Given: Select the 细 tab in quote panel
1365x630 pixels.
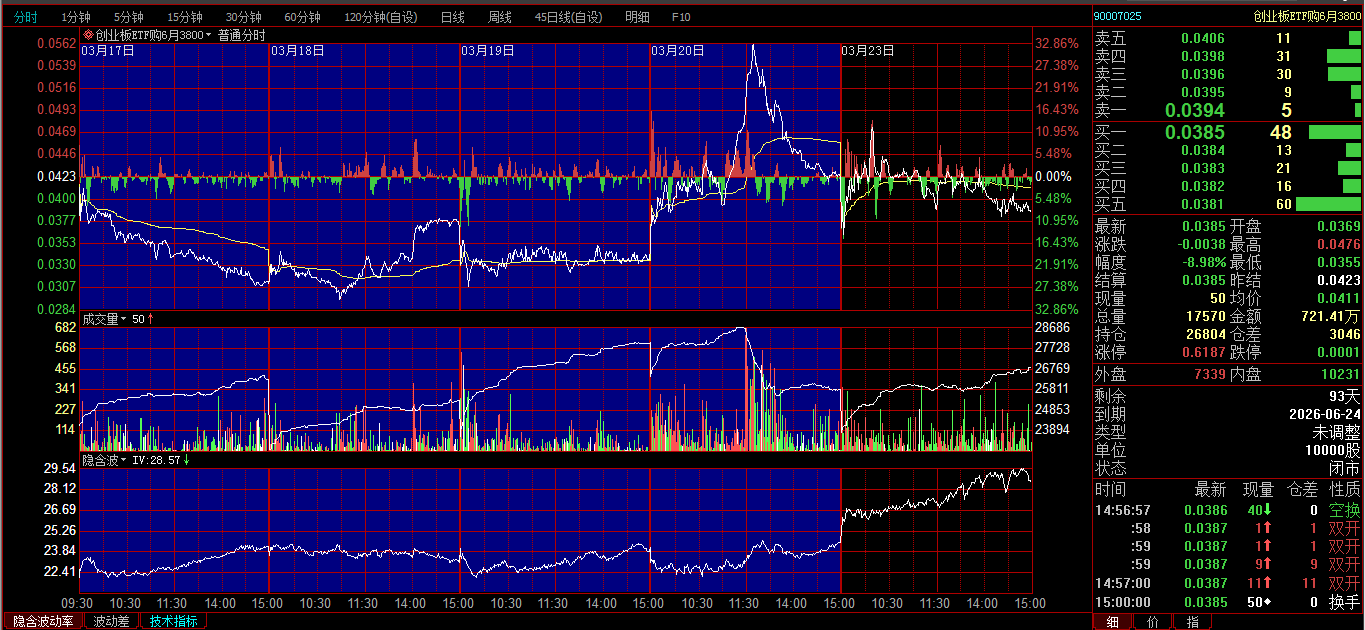Looking at the screenshot, I should (1112, 622).
